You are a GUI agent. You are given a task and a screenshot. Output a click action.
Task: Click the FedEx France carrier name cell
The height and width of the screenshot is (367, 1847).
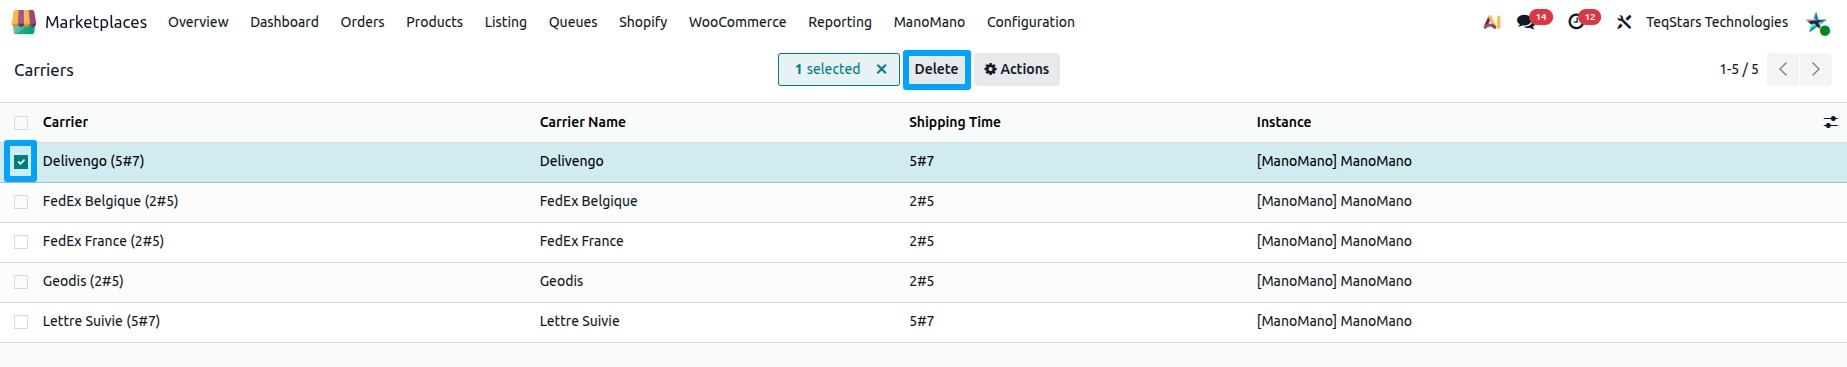pyautogui.click(x=581, y=241)
